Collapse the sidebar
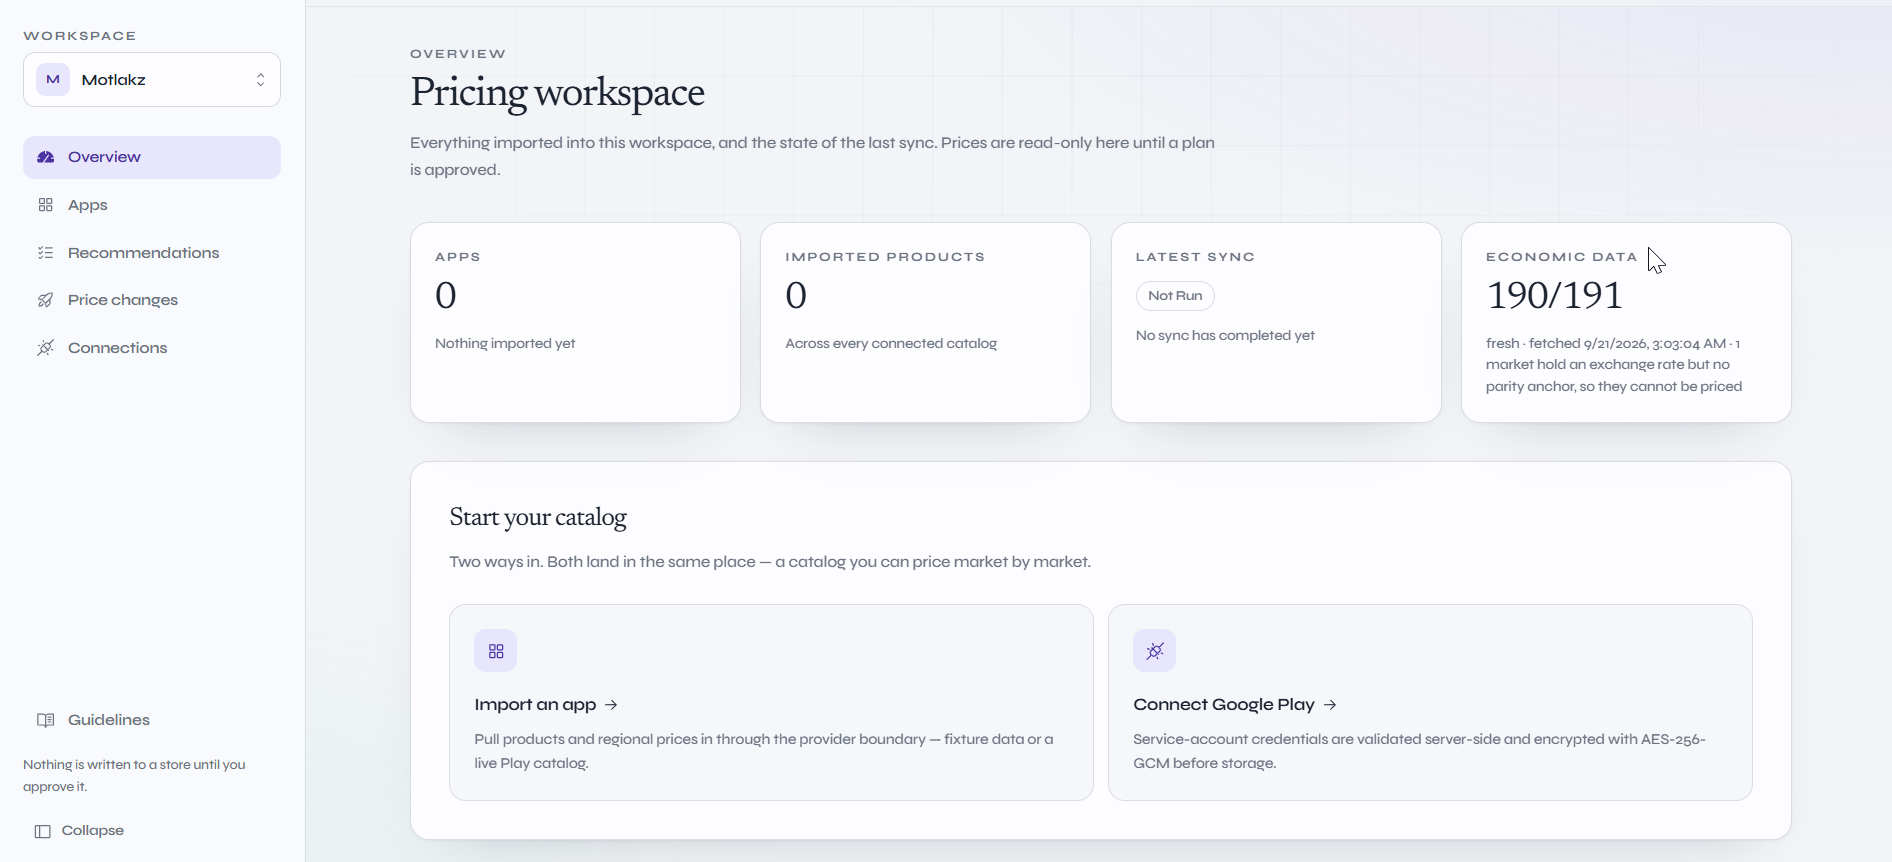The width and height of the screenshot is (1892, 862). point(80,831)
